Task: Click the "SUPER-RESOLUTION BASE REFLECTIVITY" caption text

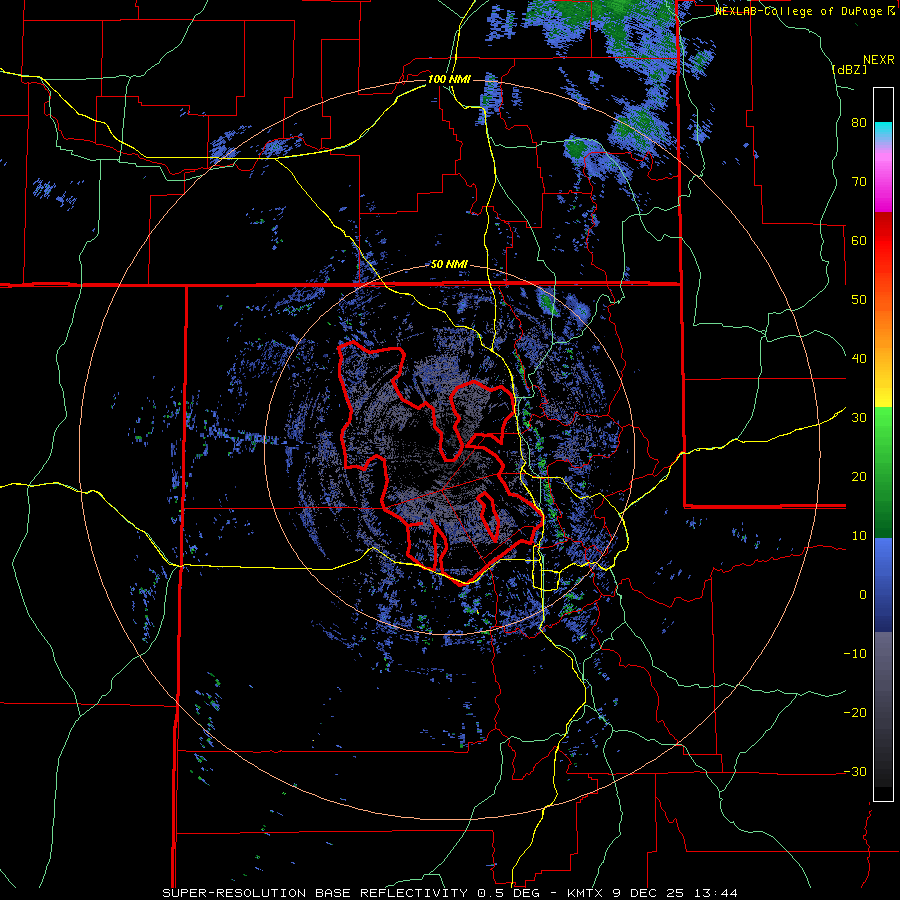Action: [315, 893]
